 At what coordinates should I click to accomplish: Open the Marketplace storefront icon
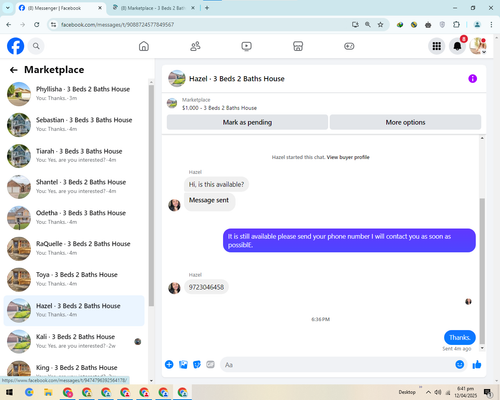[298, 46]
